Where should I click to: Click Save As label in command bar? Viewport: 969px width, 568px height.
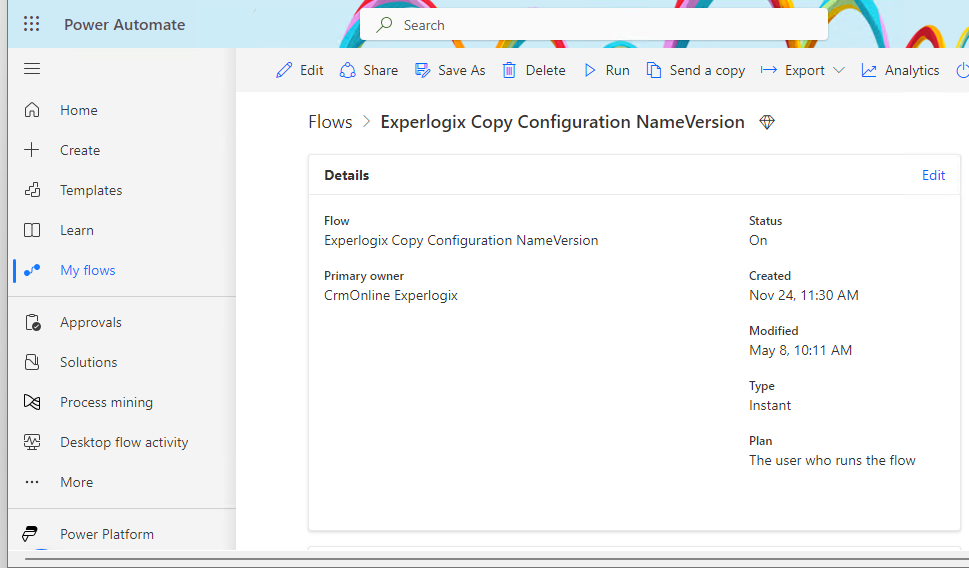click(x=462, y=70)
